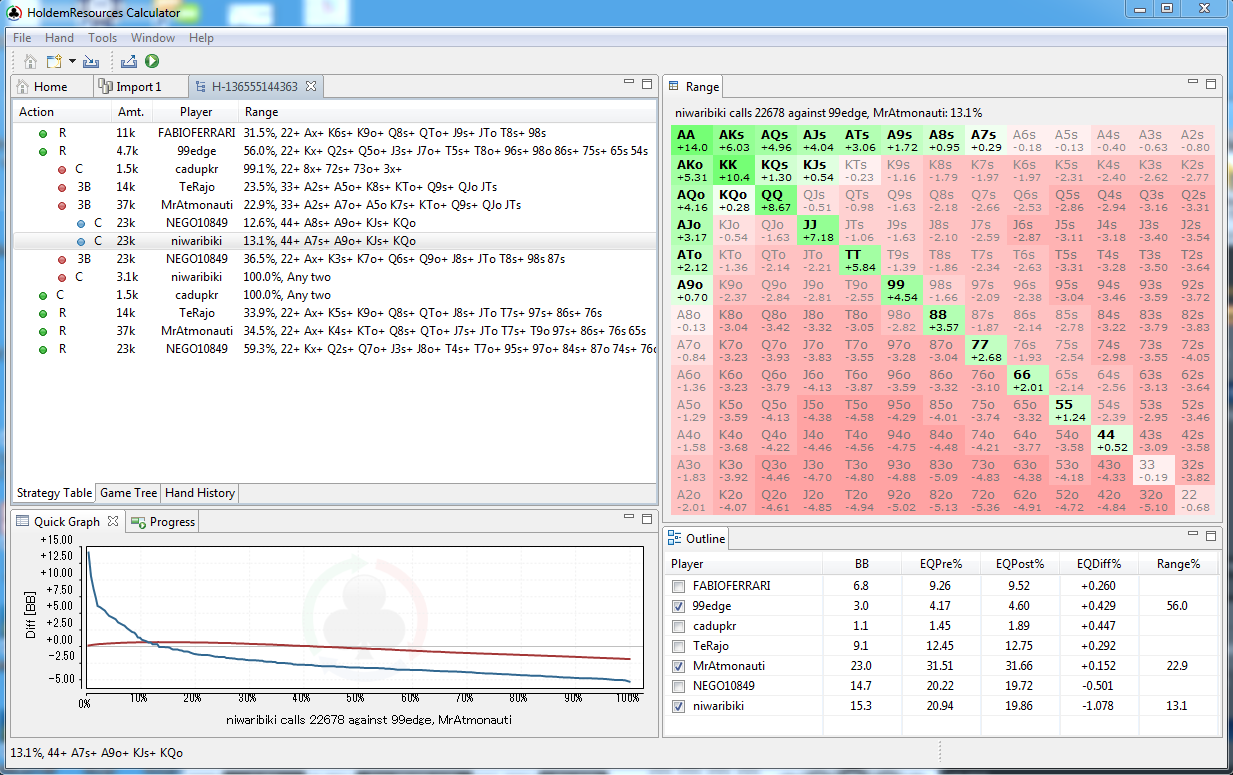Uncheck the niwaribiki player checkbox
Image resolution: width=1233 pixels, height=775 pixels.
pos(680,706)
